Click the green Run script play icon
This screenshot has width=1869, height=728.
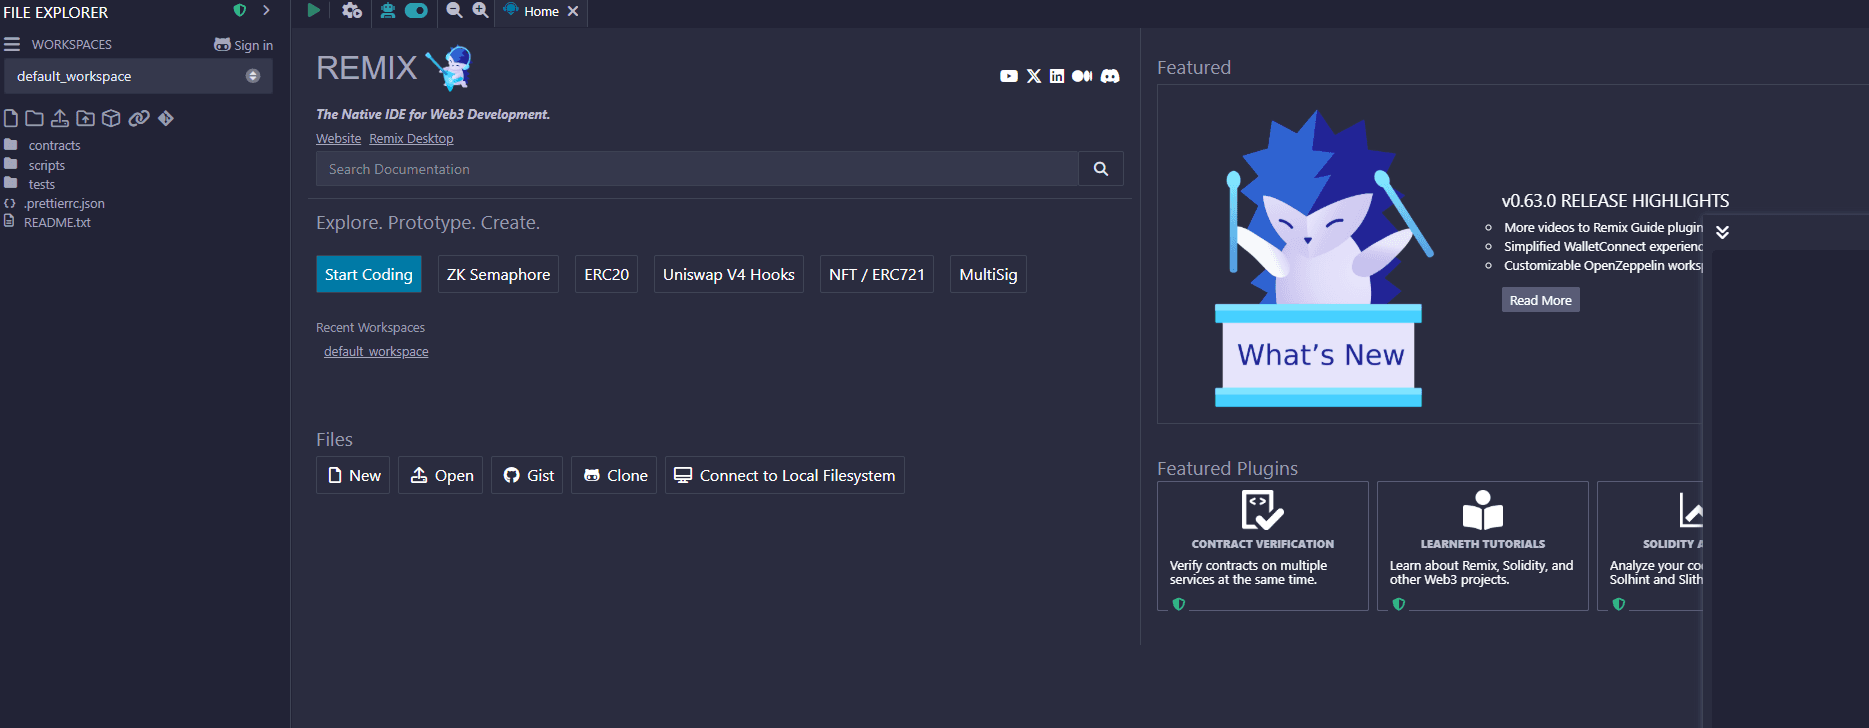point(313,10)
